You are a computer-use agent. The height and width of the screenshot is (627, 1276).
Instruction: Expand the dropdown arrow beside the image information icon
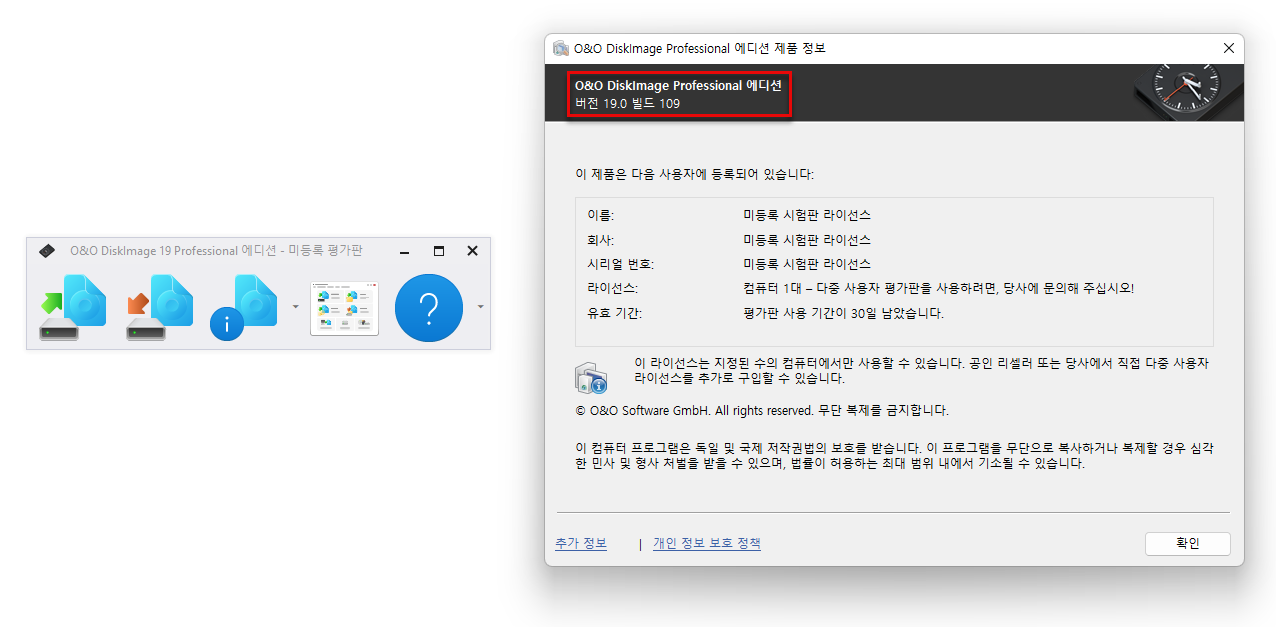(295, 307)
